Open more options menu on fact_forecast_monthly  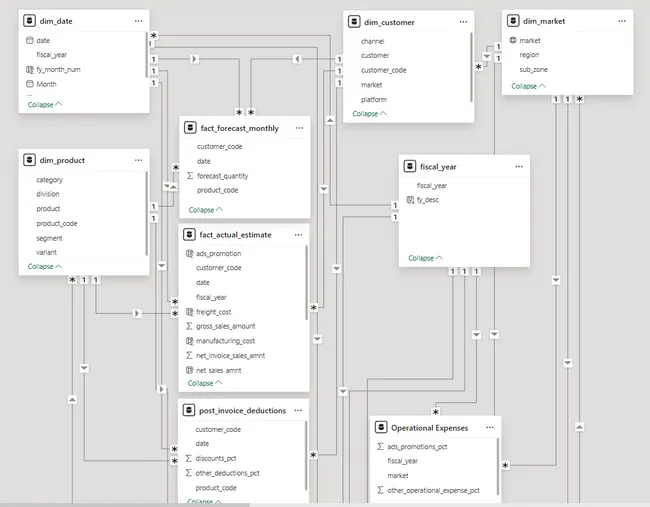point(299,128)
